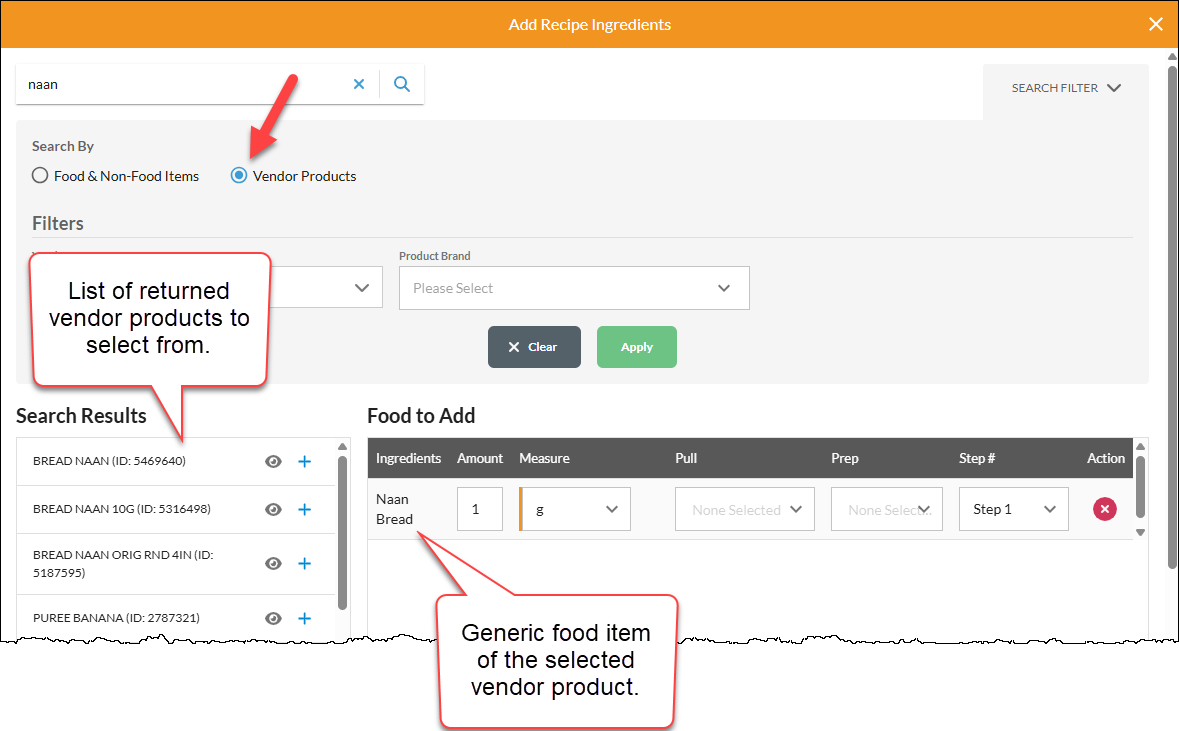This screenshot has width=1179, height=731.
Task: View details of BREAD NAAN ID 5469640
Action: pyautogui.click(x=273, y=462)
